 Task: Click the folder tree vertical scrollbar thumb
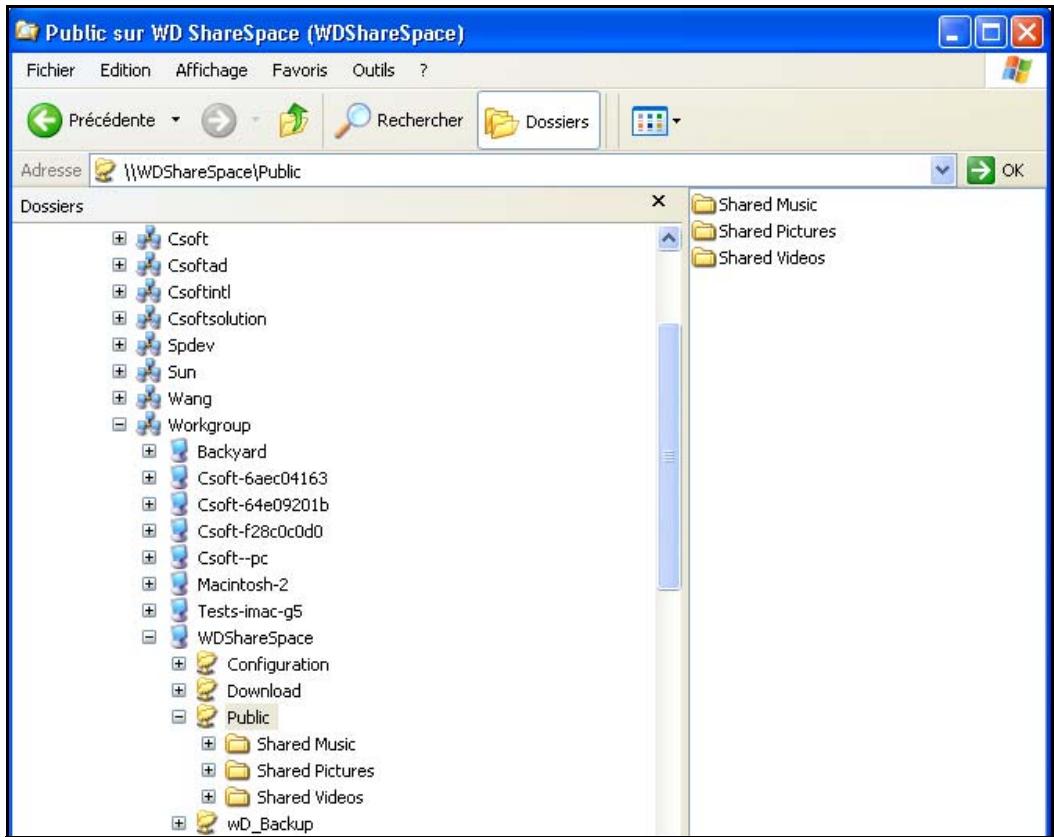[x=669, y=456]
